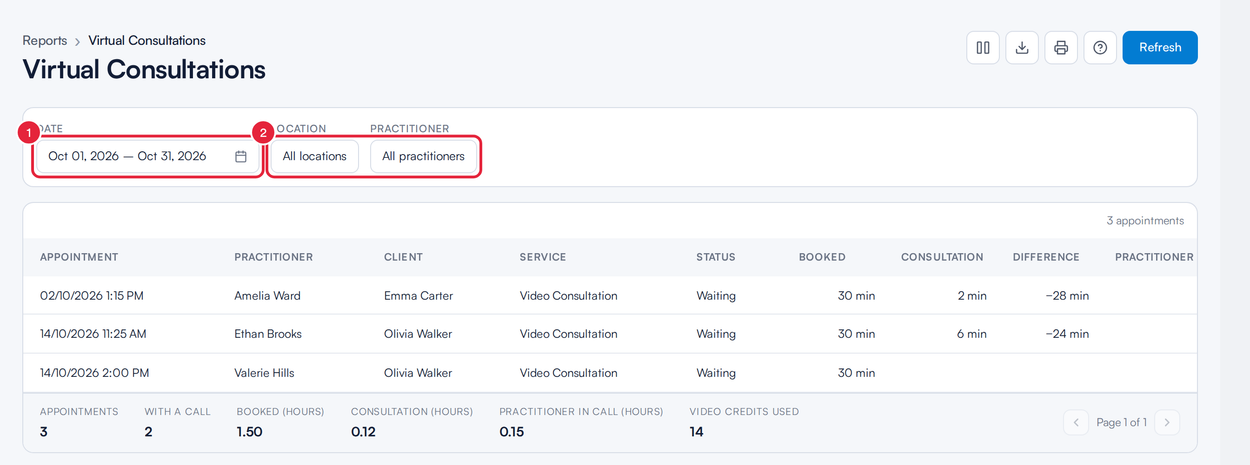Click the Status column header
The width and height of the screenshot is (1250, 465).
(x=716, y=257)
